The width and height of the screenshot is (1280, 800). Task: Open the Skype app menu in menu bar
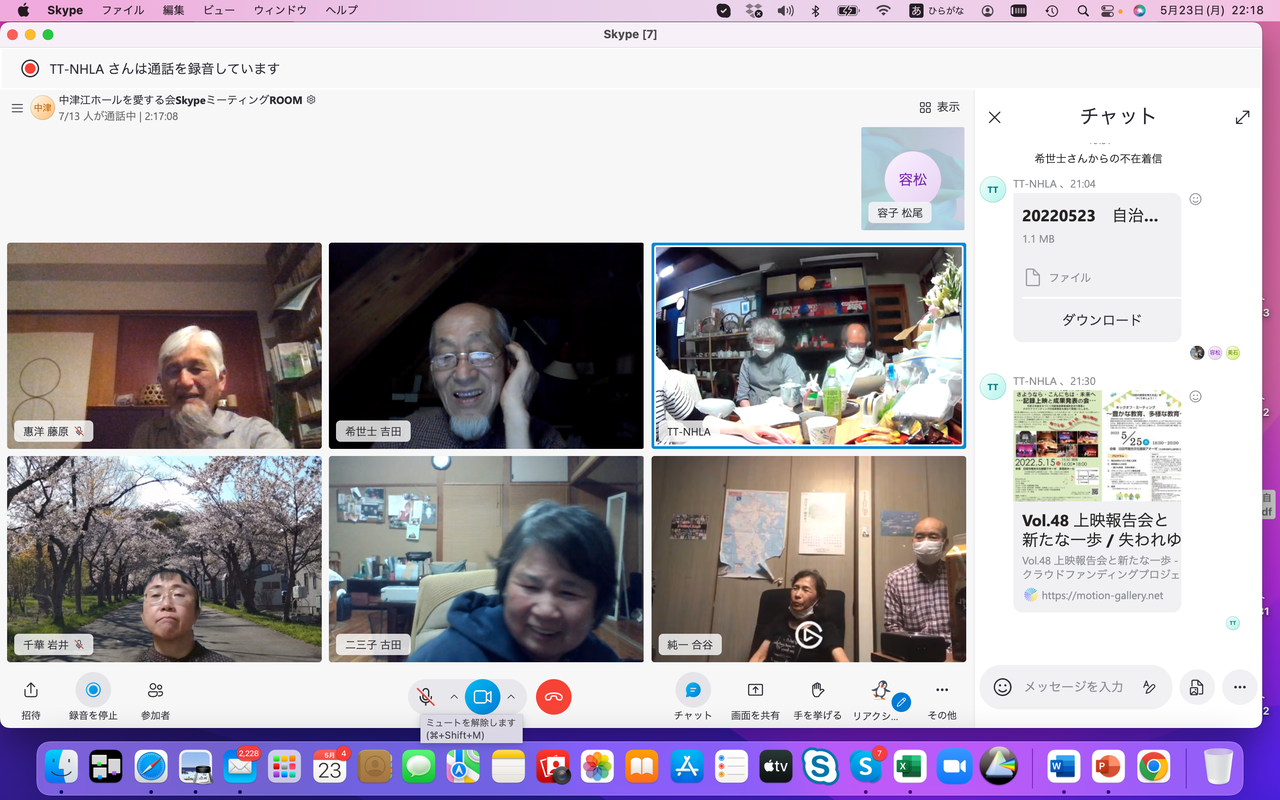(x=65, y=10)
